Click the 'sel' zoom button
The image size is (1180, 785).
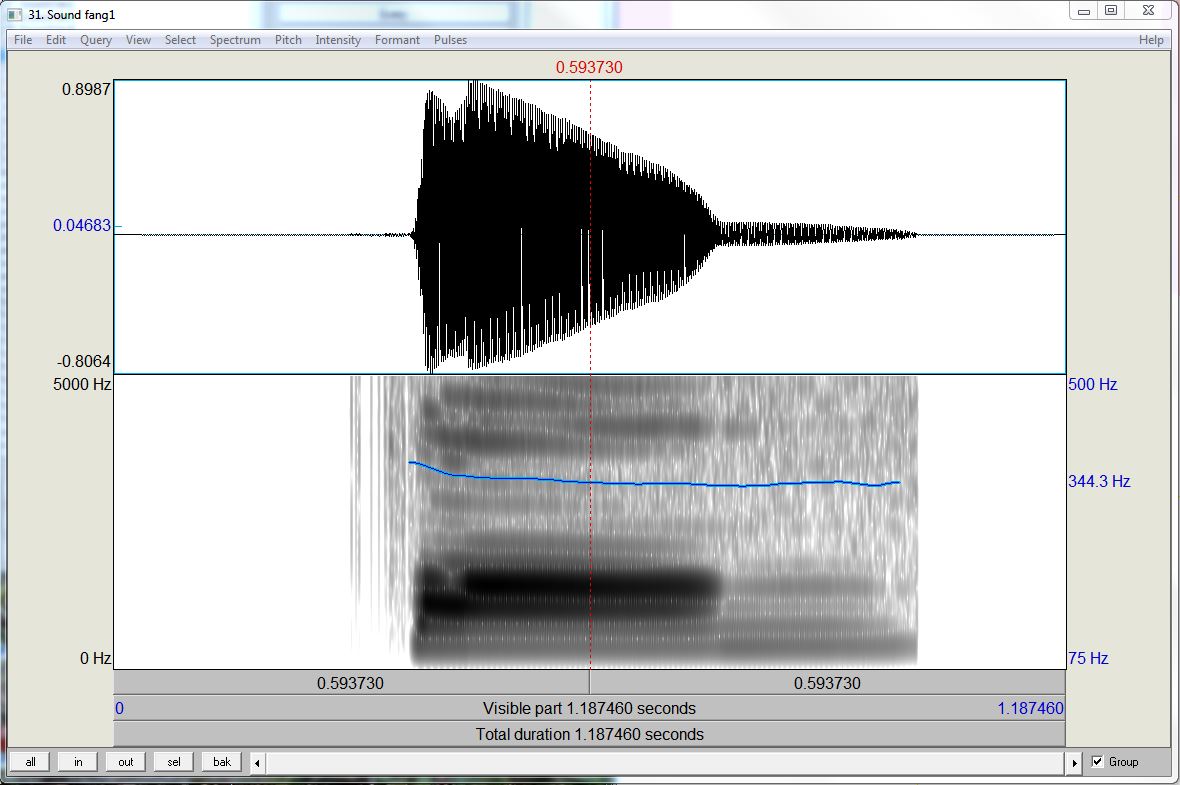click(x=174, y=762)
